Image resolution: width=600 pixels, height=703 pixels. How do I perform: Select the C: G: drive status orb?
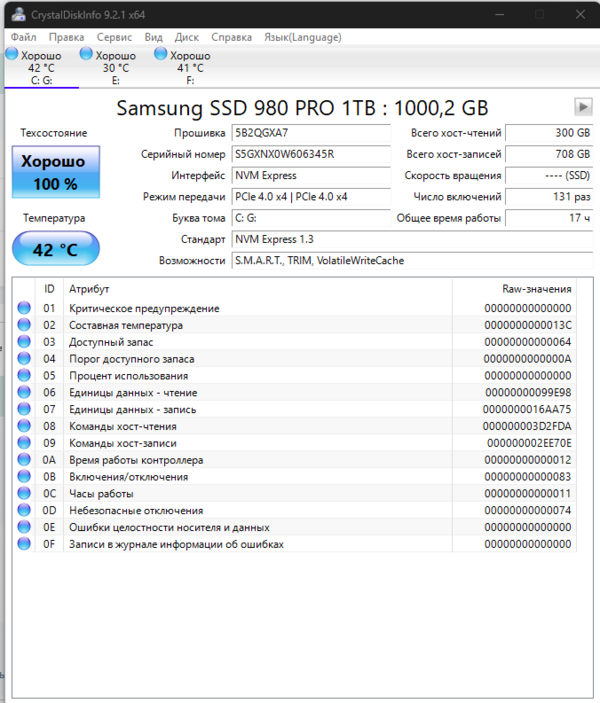pos(12,54)
